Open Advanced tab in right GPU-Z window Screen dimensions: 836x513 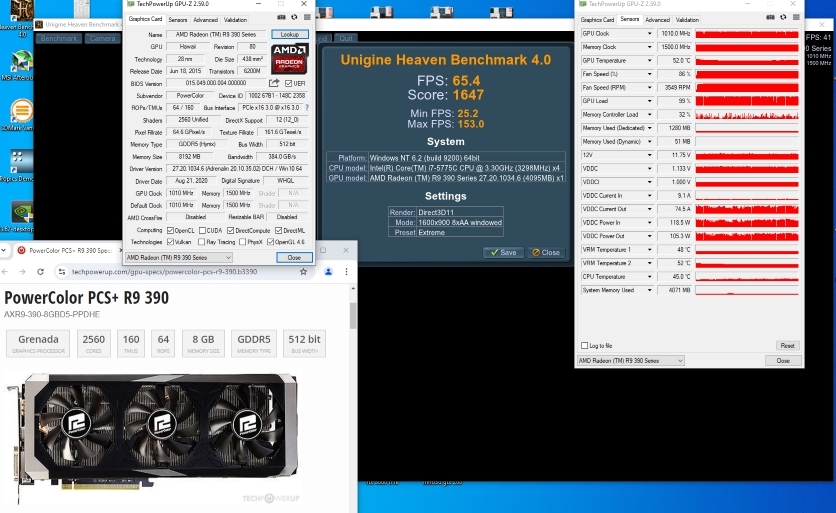pos(657,20)
